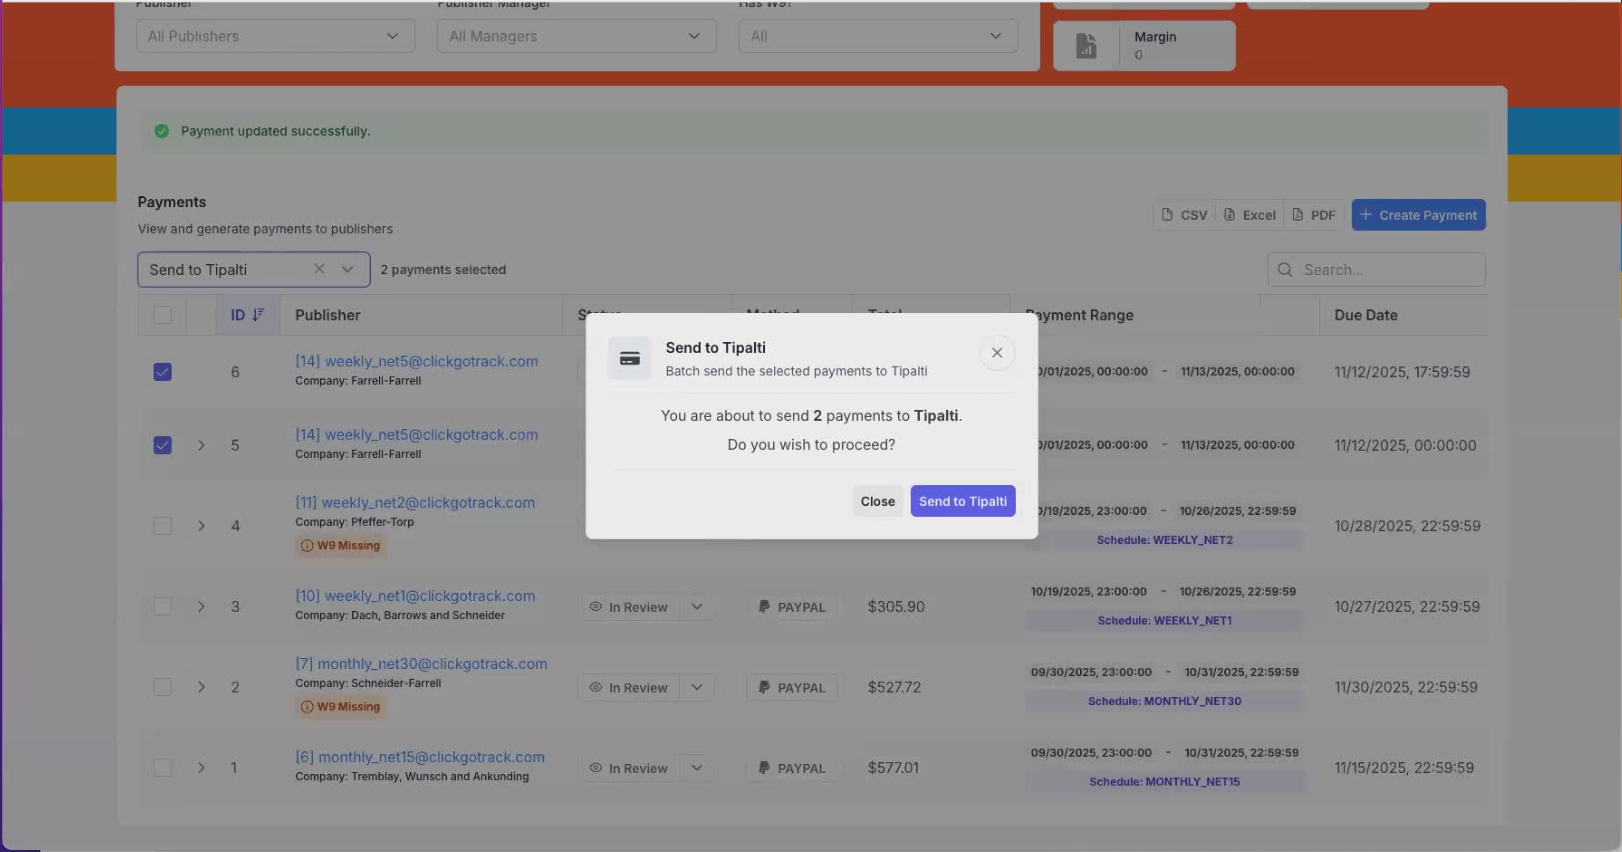Open the In Review status dropdown for payment 2
1622x852 pixels.
(697, 688)
